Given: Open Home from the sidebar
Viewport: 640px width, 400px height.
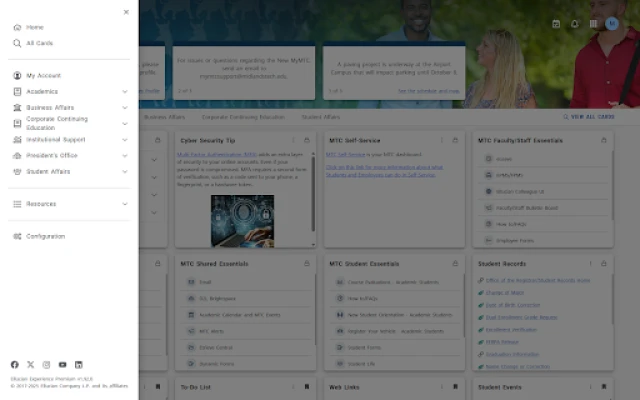Looking at the screenshot, I should (34, 27).
